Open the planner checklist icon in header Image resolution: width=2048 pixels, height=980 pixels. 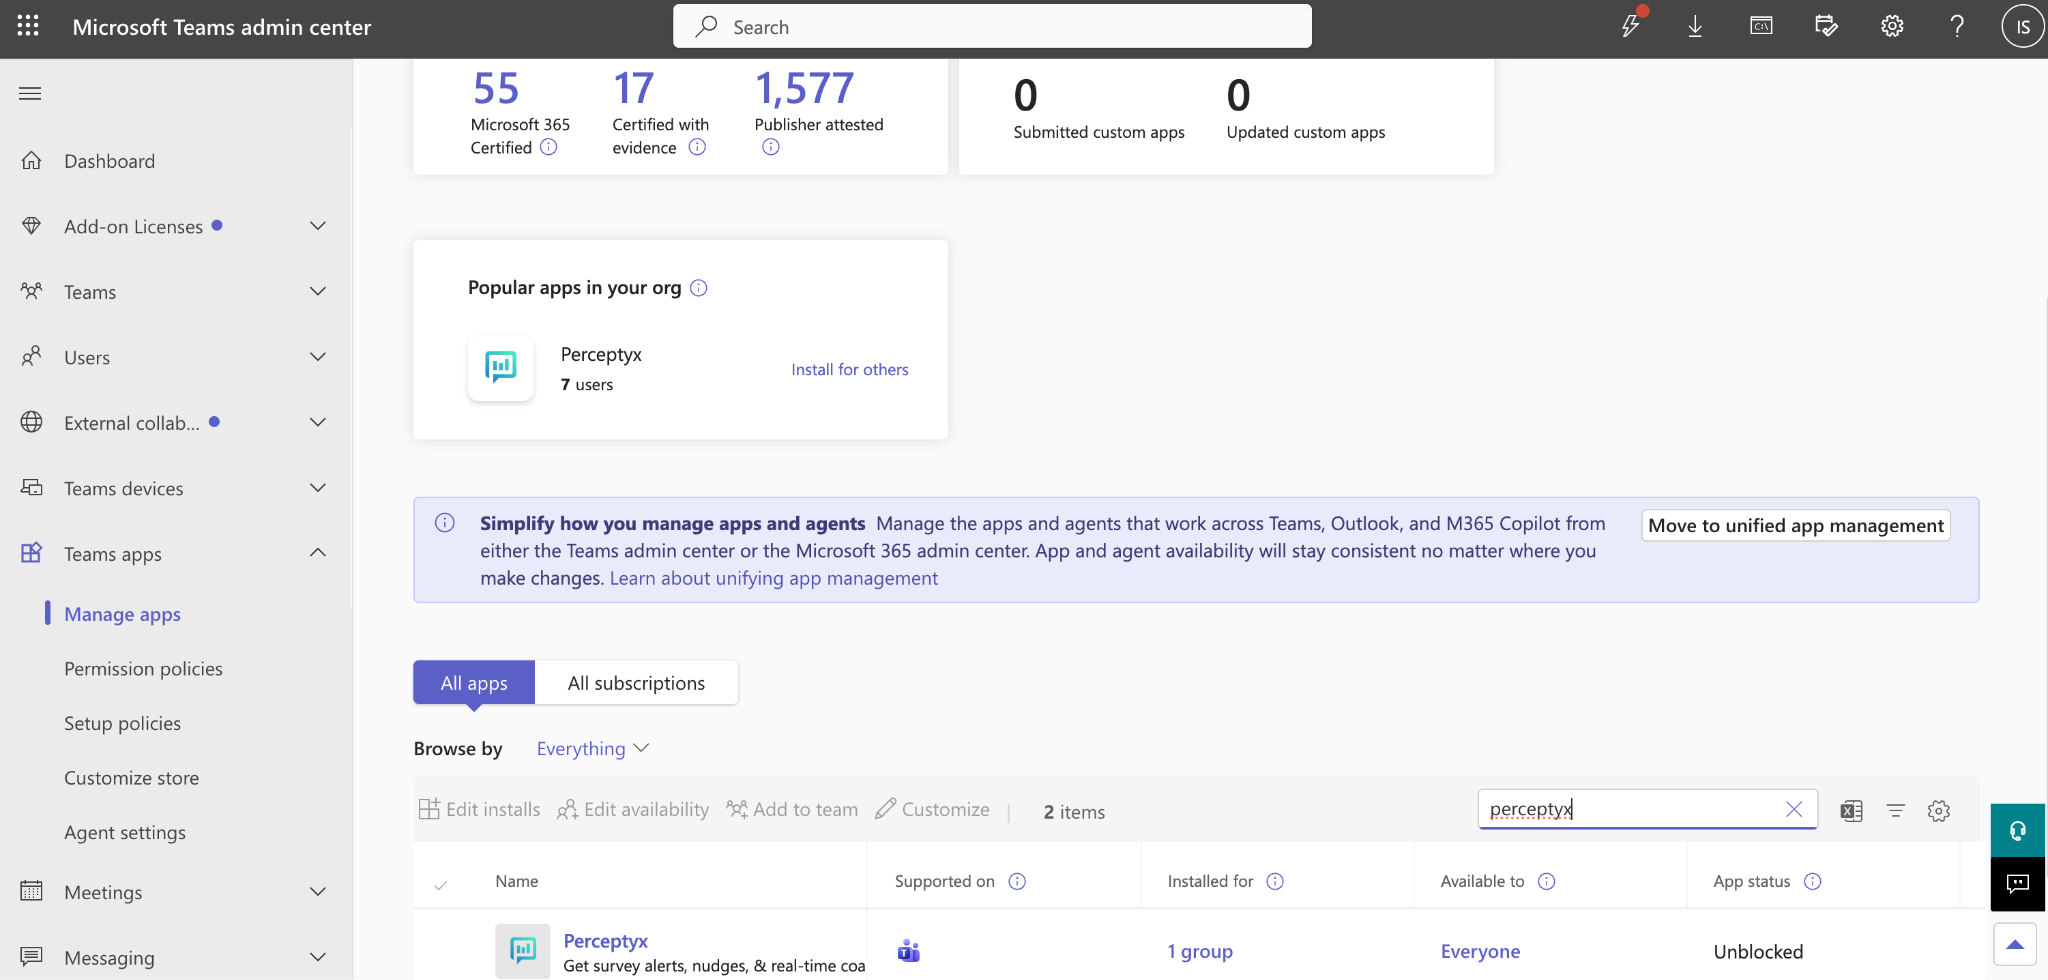pyautogui.click(x=1826, y=26)
